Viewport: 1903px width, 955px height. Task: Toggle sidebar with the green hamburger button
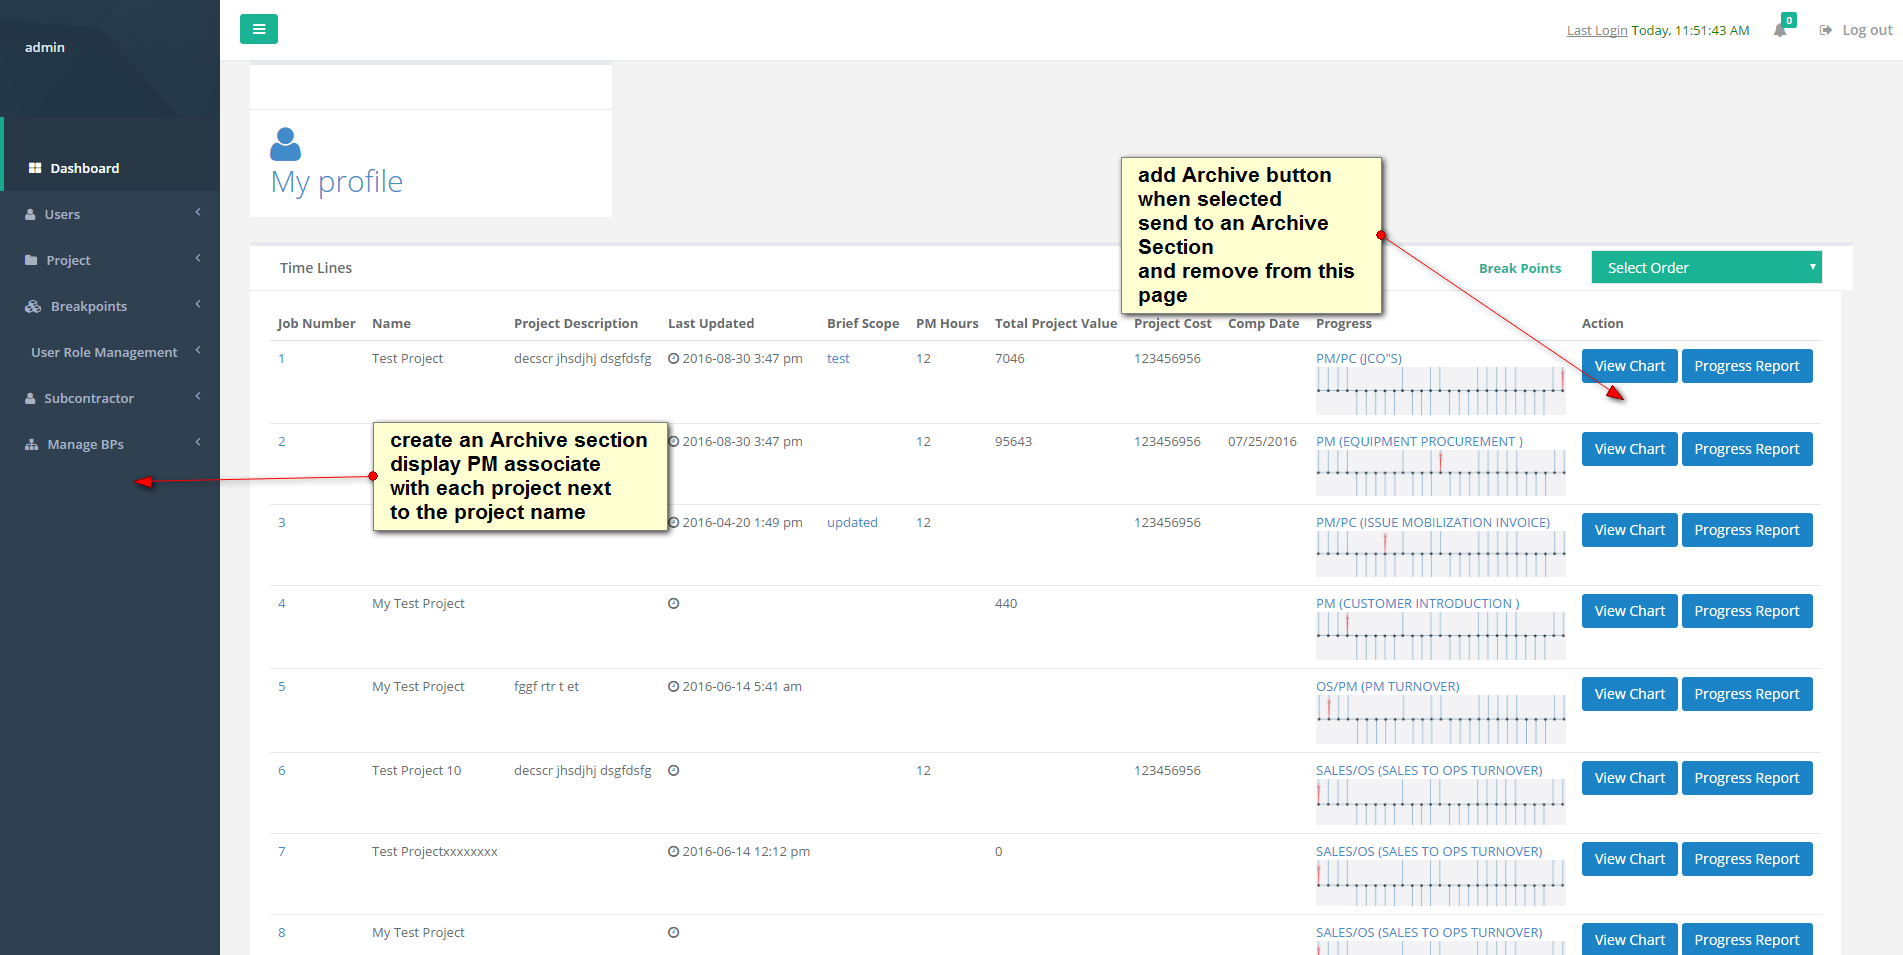(259, 29)
